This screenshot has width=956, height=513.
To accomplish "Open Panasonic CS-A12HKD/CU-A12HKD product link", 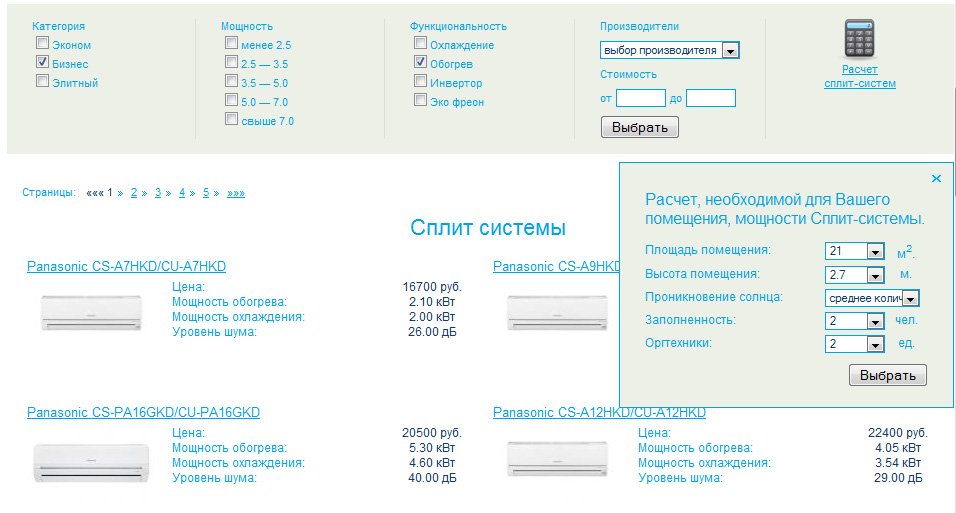I will coord(599,412).
